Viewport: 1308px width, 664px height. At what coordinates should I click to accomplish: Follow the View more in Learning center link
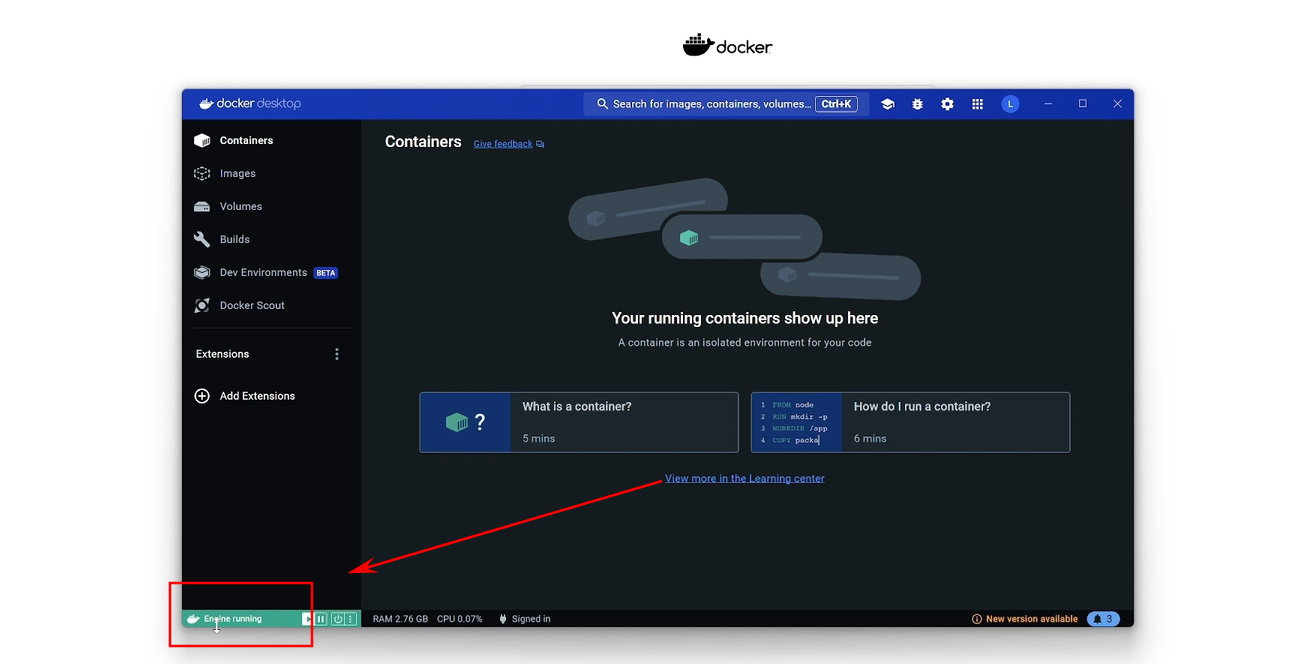(744, 479)
